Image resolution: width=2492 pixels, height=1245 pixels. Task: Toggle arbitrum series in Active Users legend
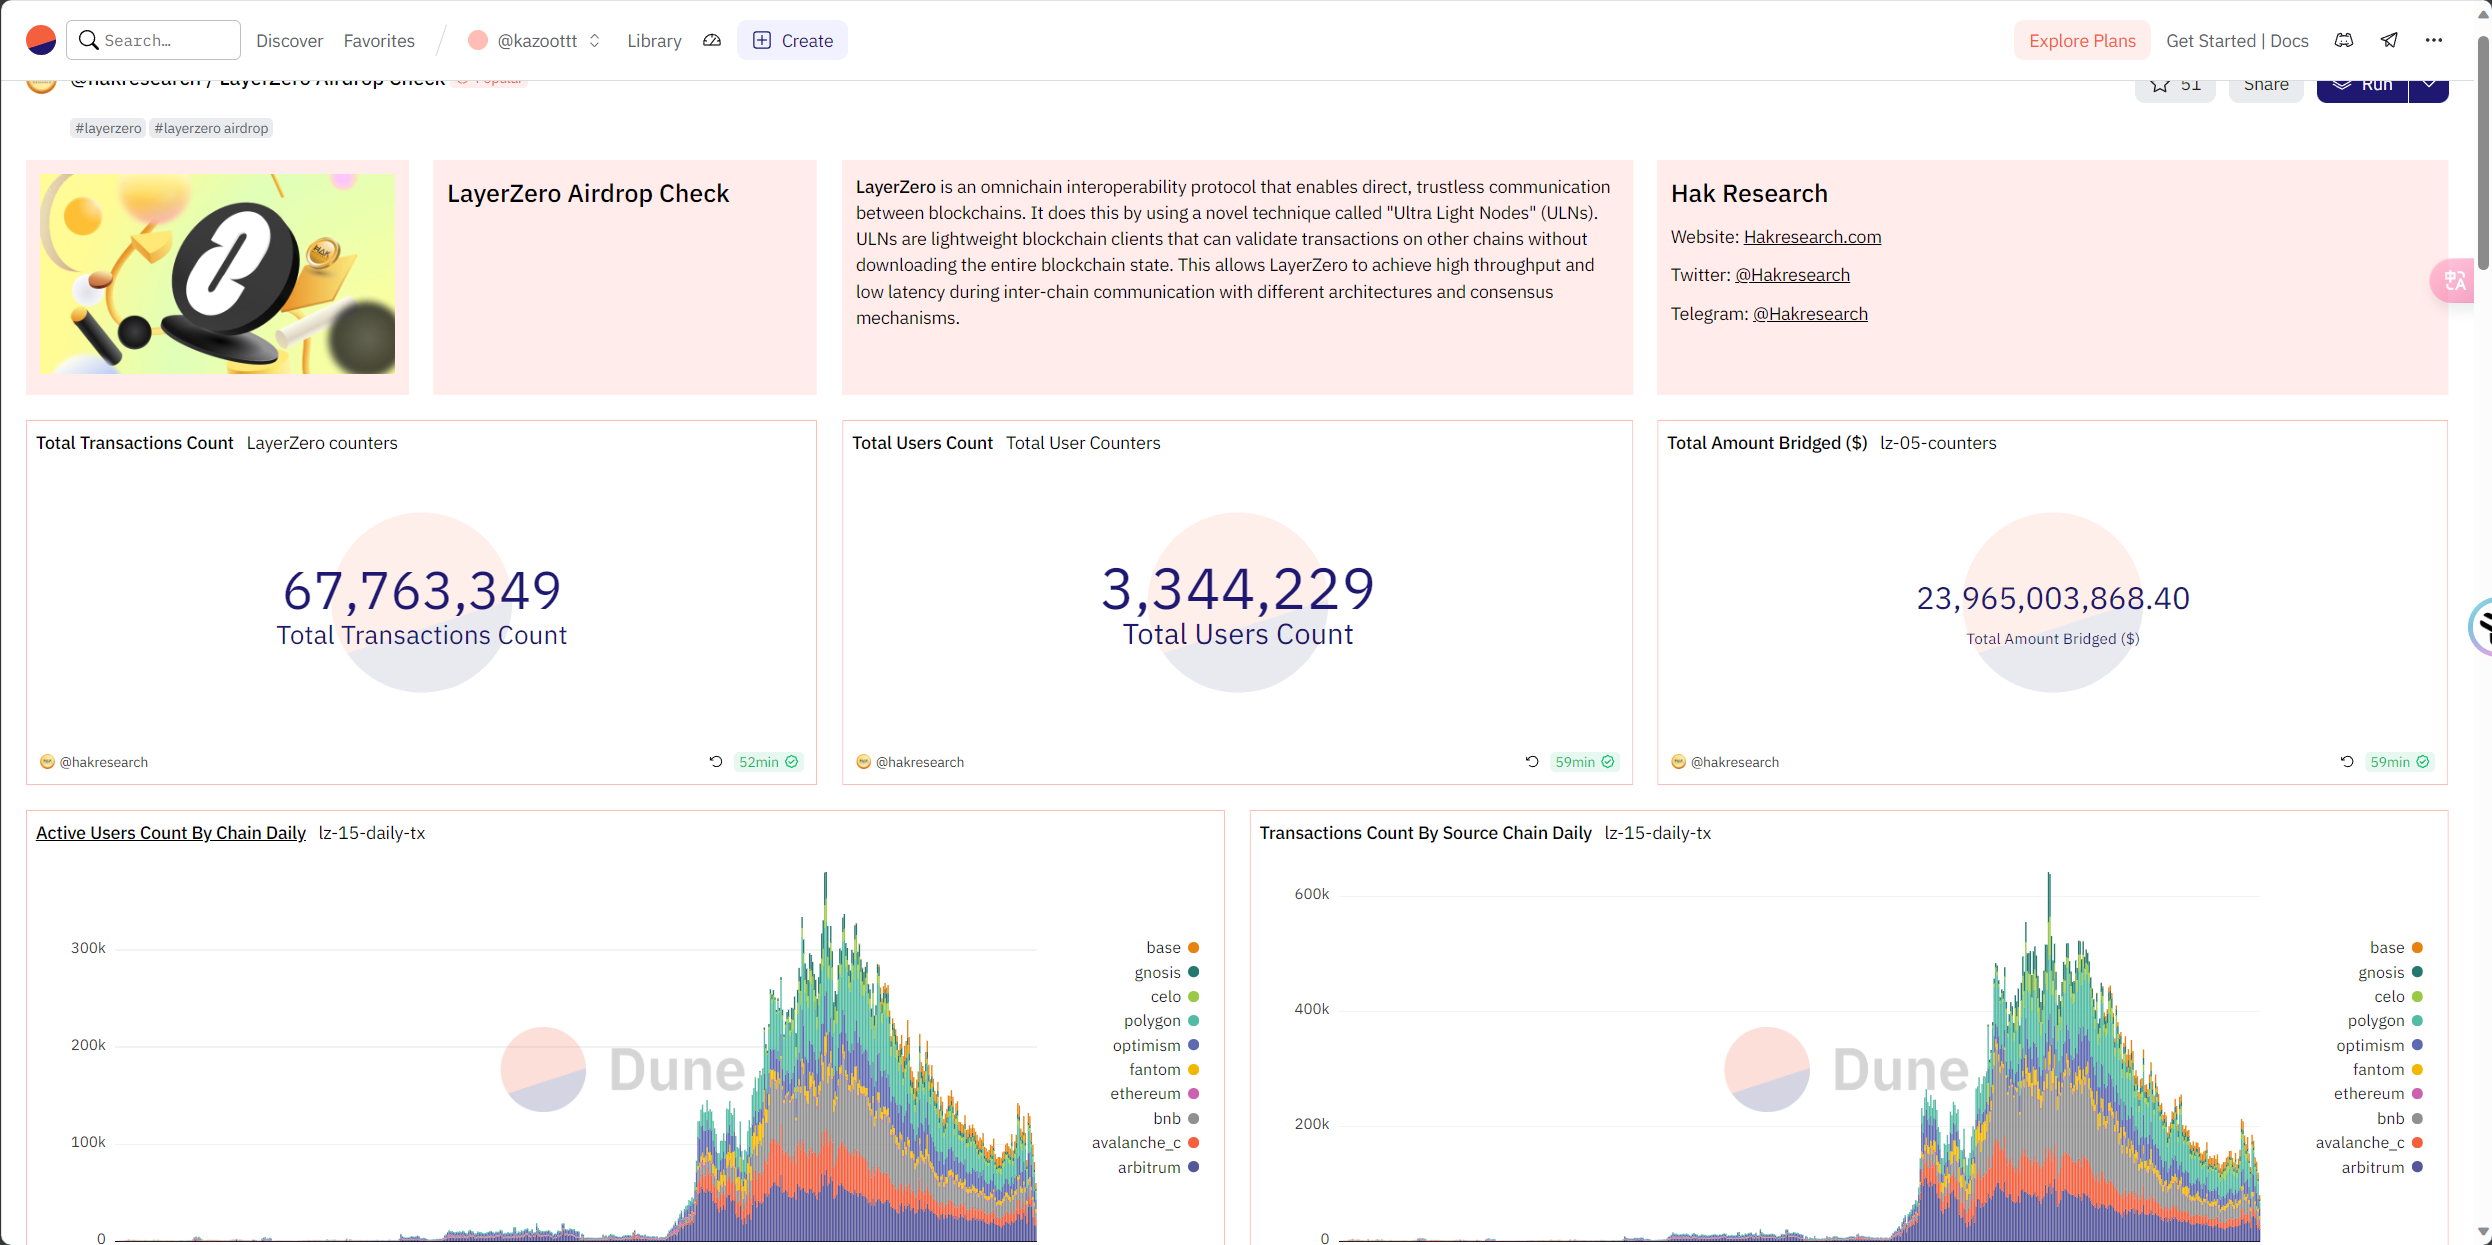click(x=1158, y=1168)
